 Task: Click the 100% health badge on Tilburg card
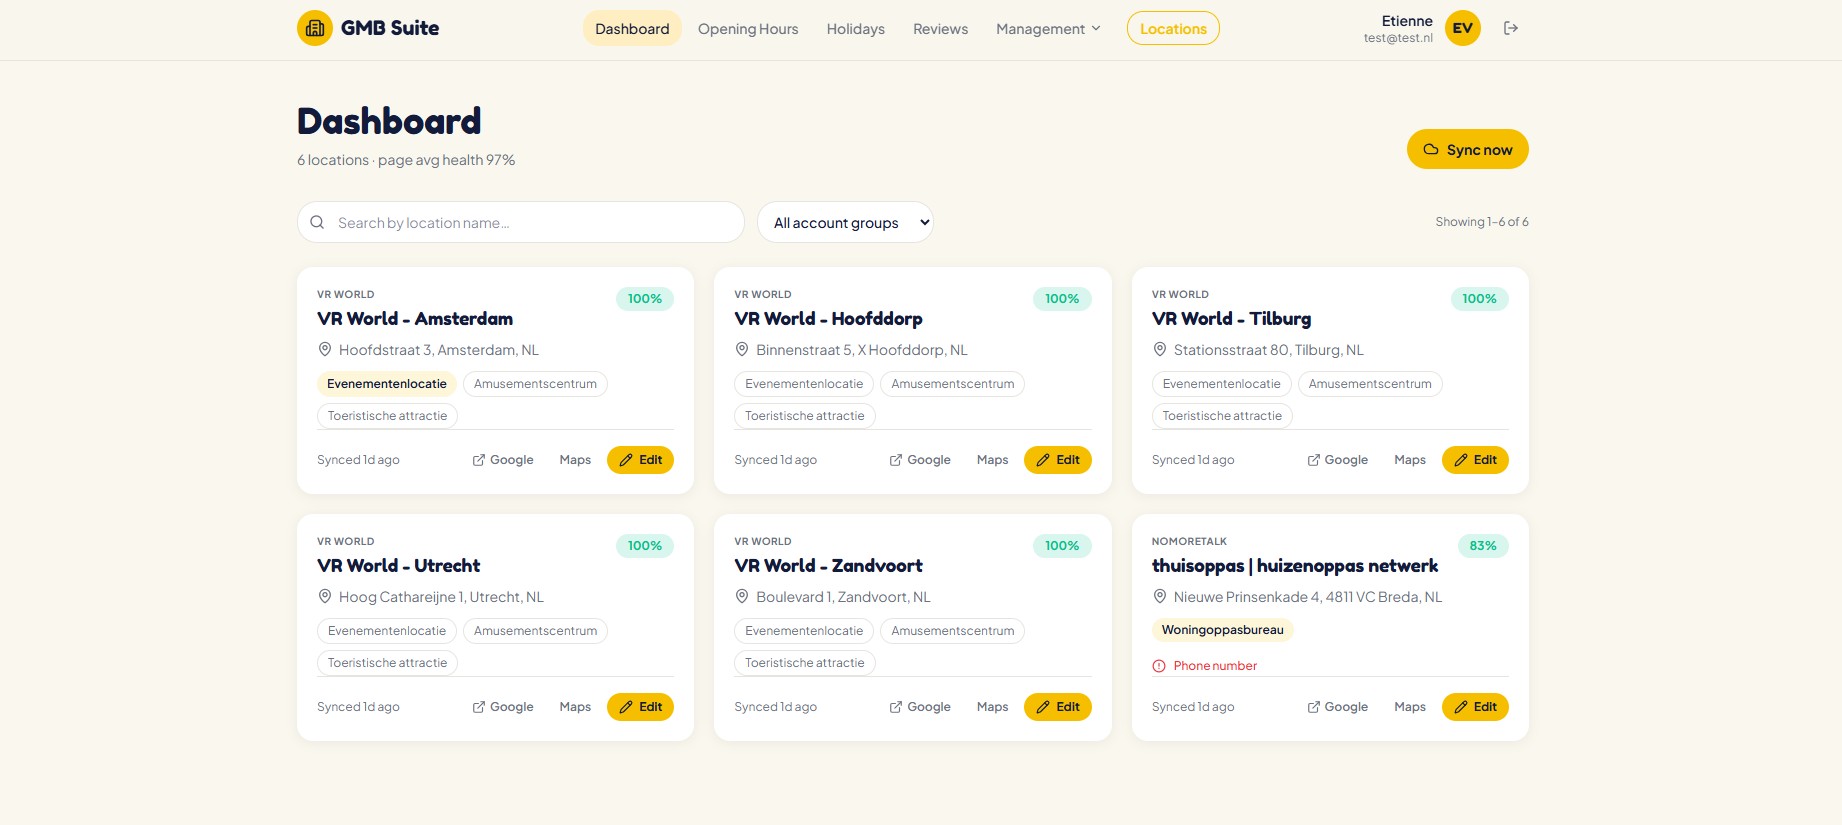(1480, 299)
